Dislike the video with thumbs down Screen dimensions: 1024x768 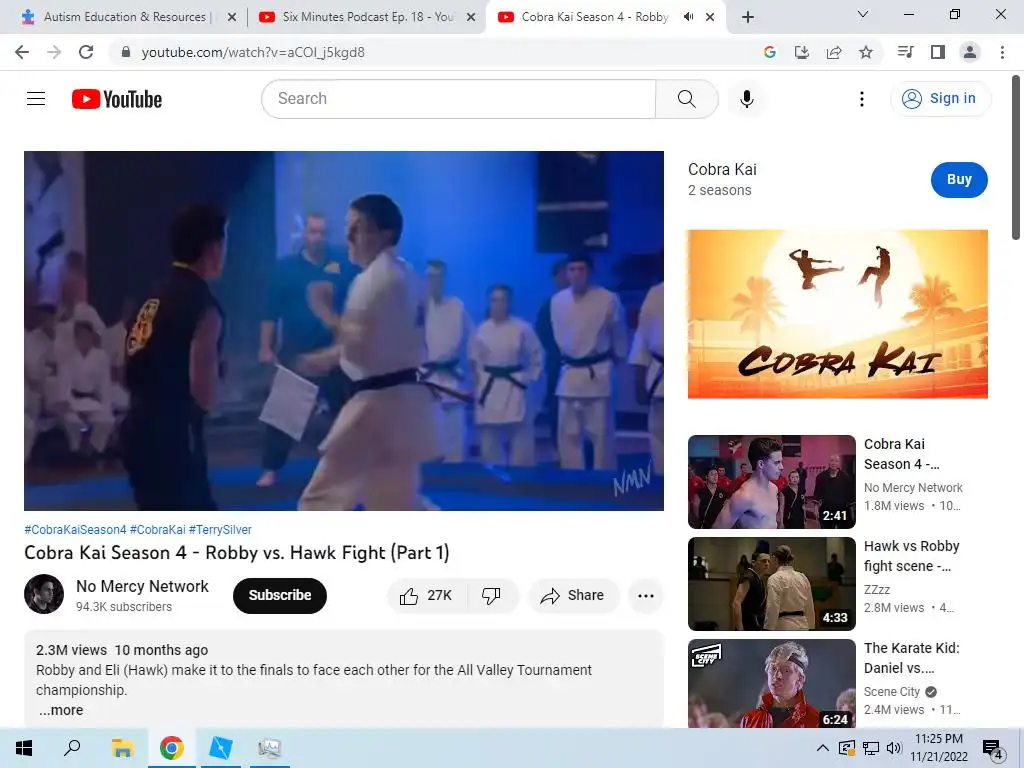[491, 595]
